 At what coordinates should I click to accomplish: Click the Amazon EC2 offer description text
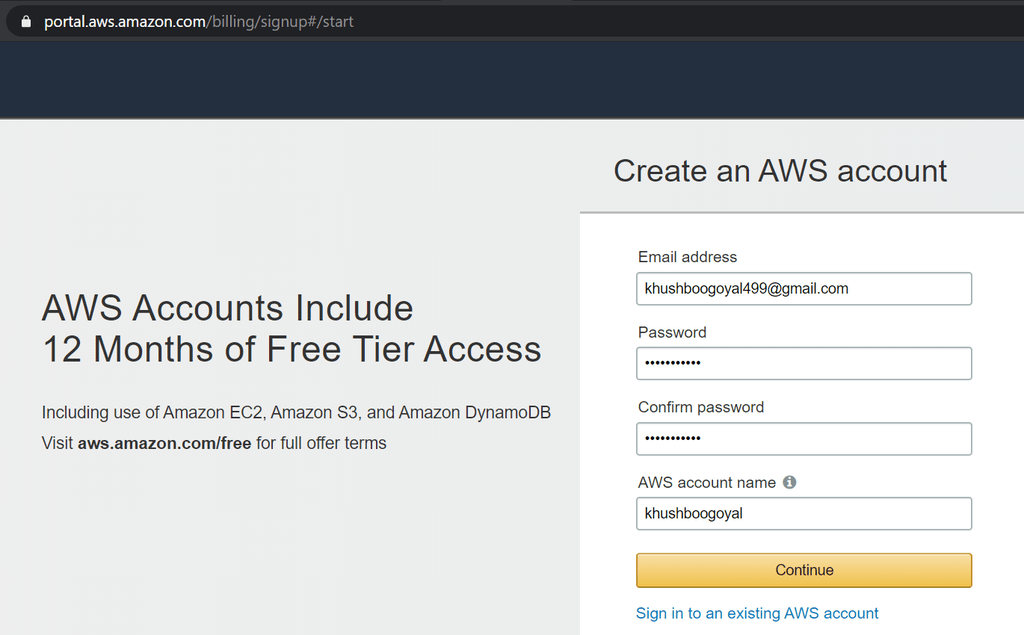296,412
